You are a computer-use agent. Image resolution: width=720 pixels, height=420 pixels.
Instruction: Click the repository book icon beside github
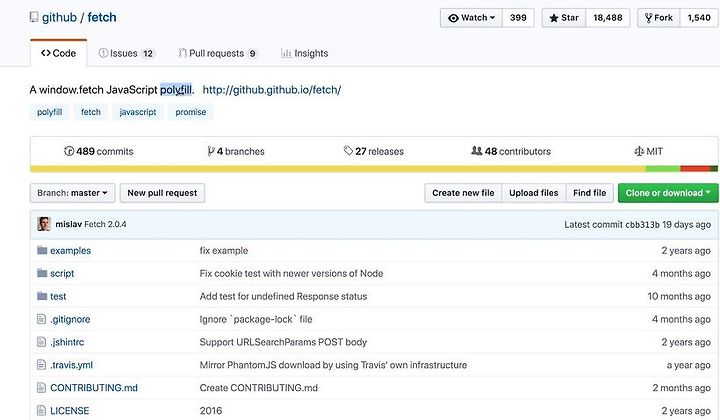click(34, 17)
